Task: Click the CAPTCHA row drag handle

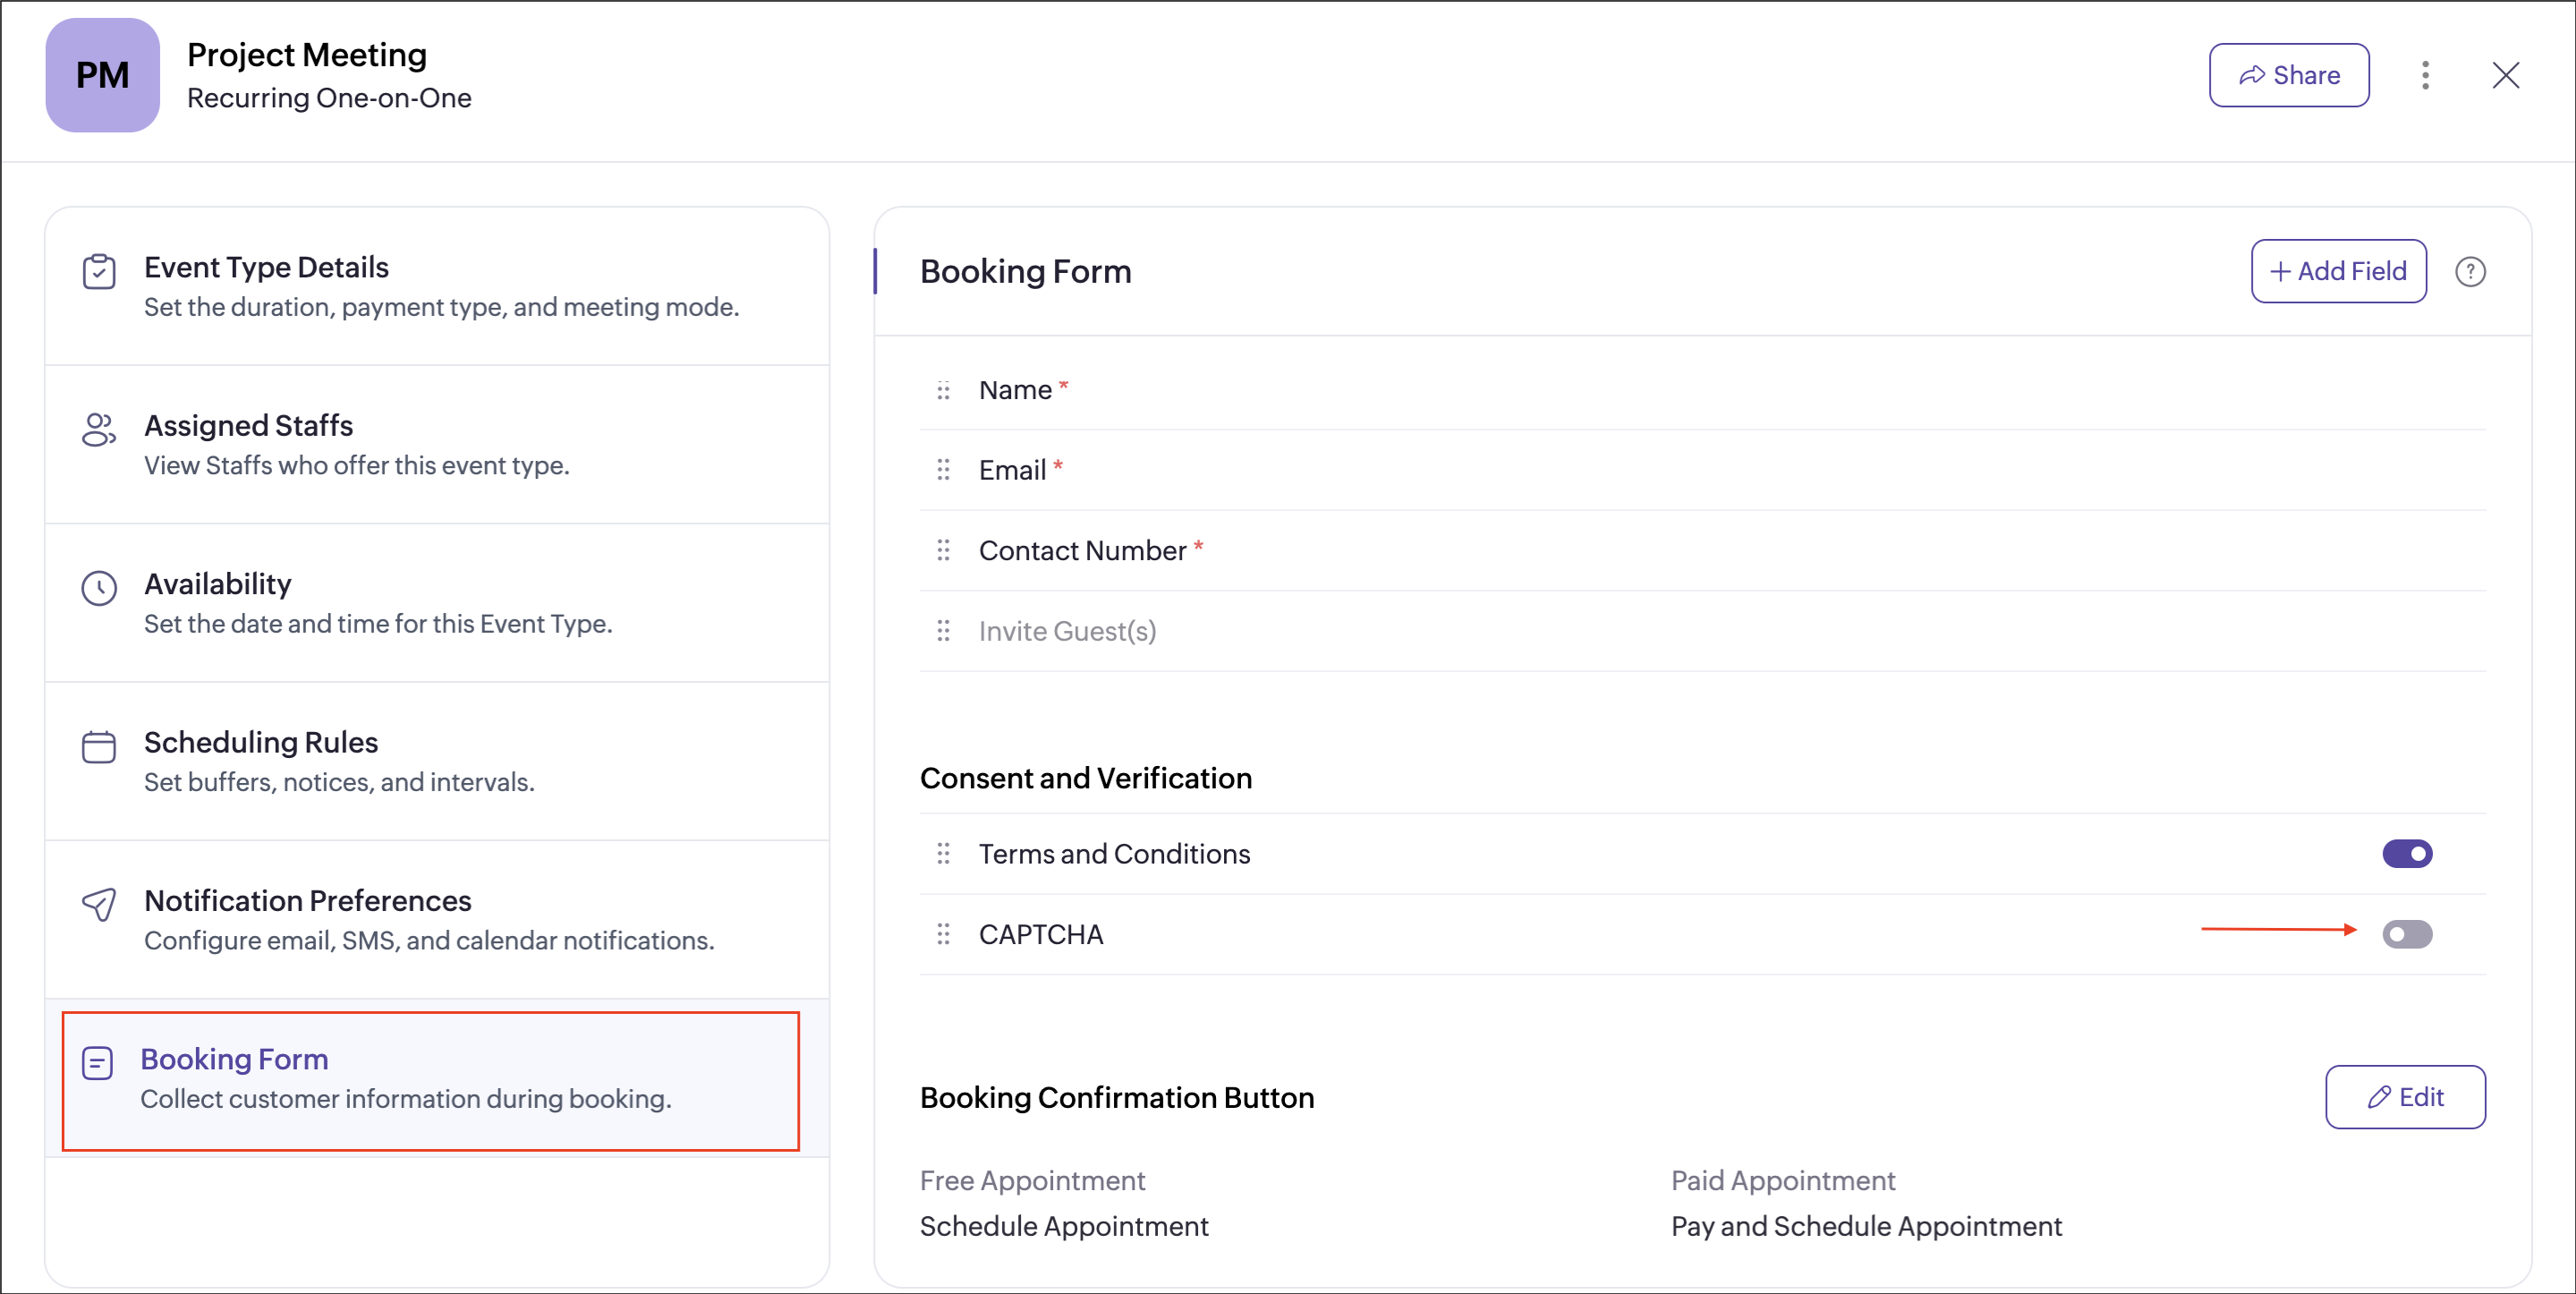Action: click(942, 934)
